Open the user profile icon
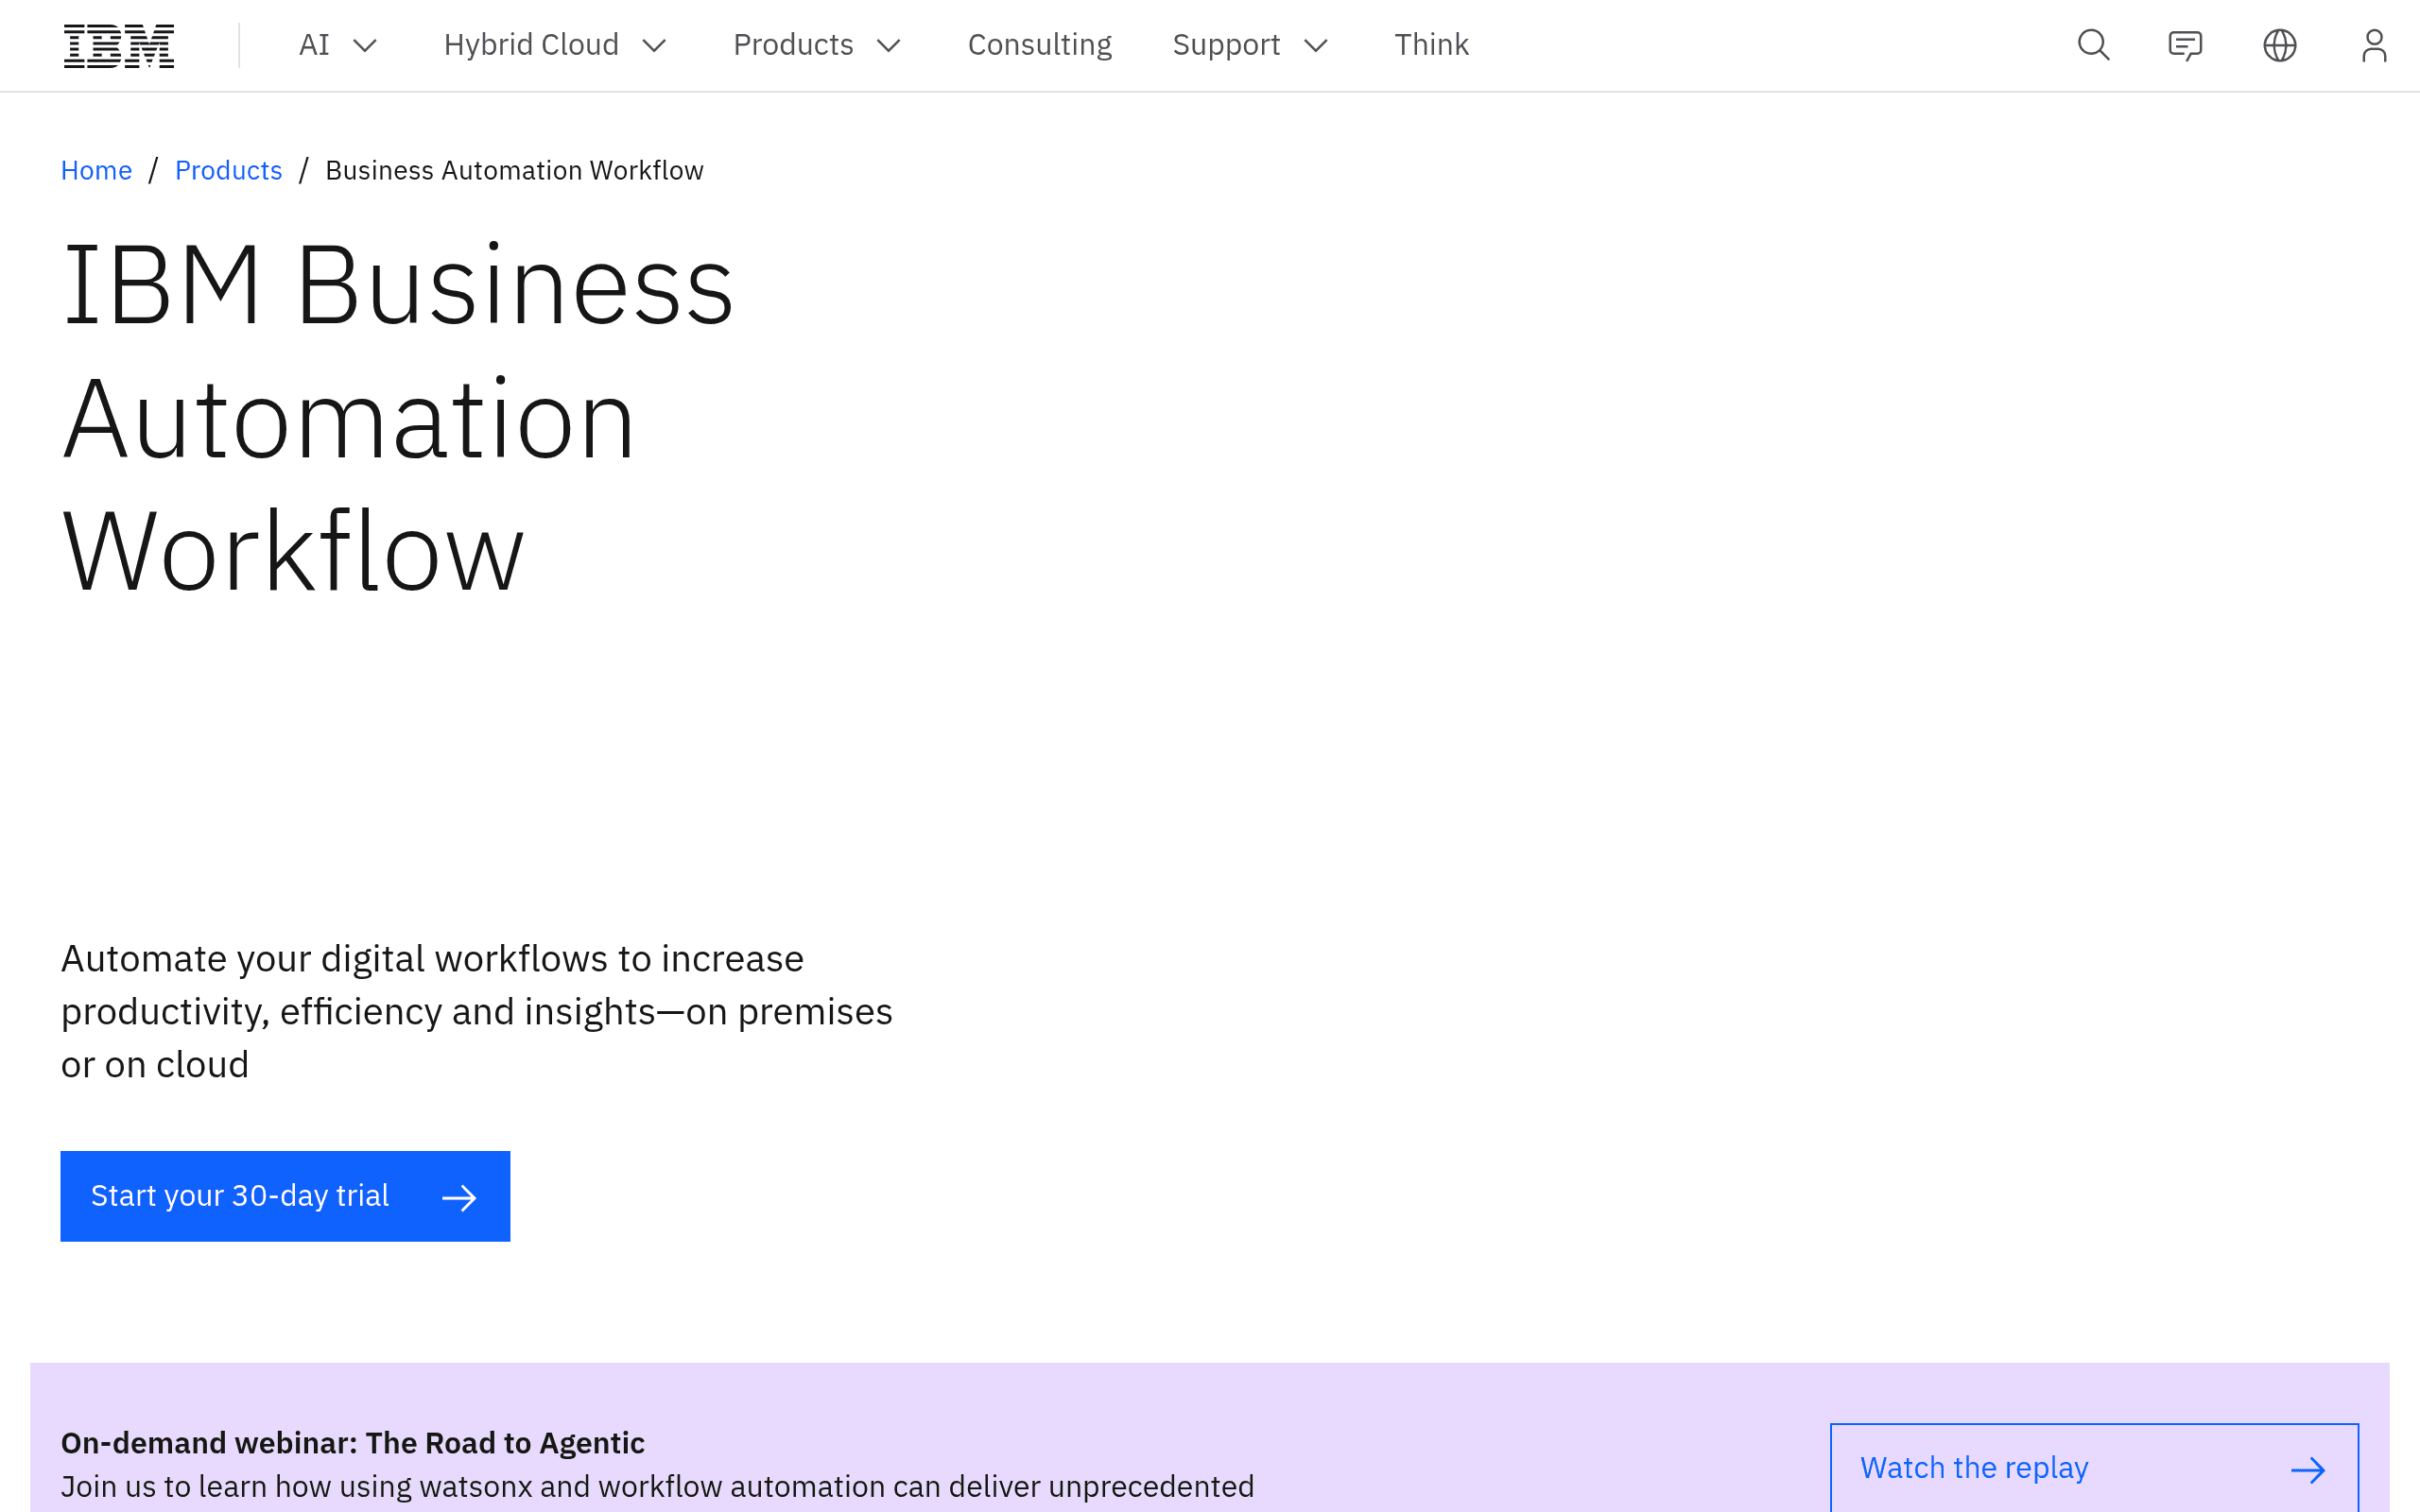Viewport: 2420px width, 1512px height. click(2373, 45)
